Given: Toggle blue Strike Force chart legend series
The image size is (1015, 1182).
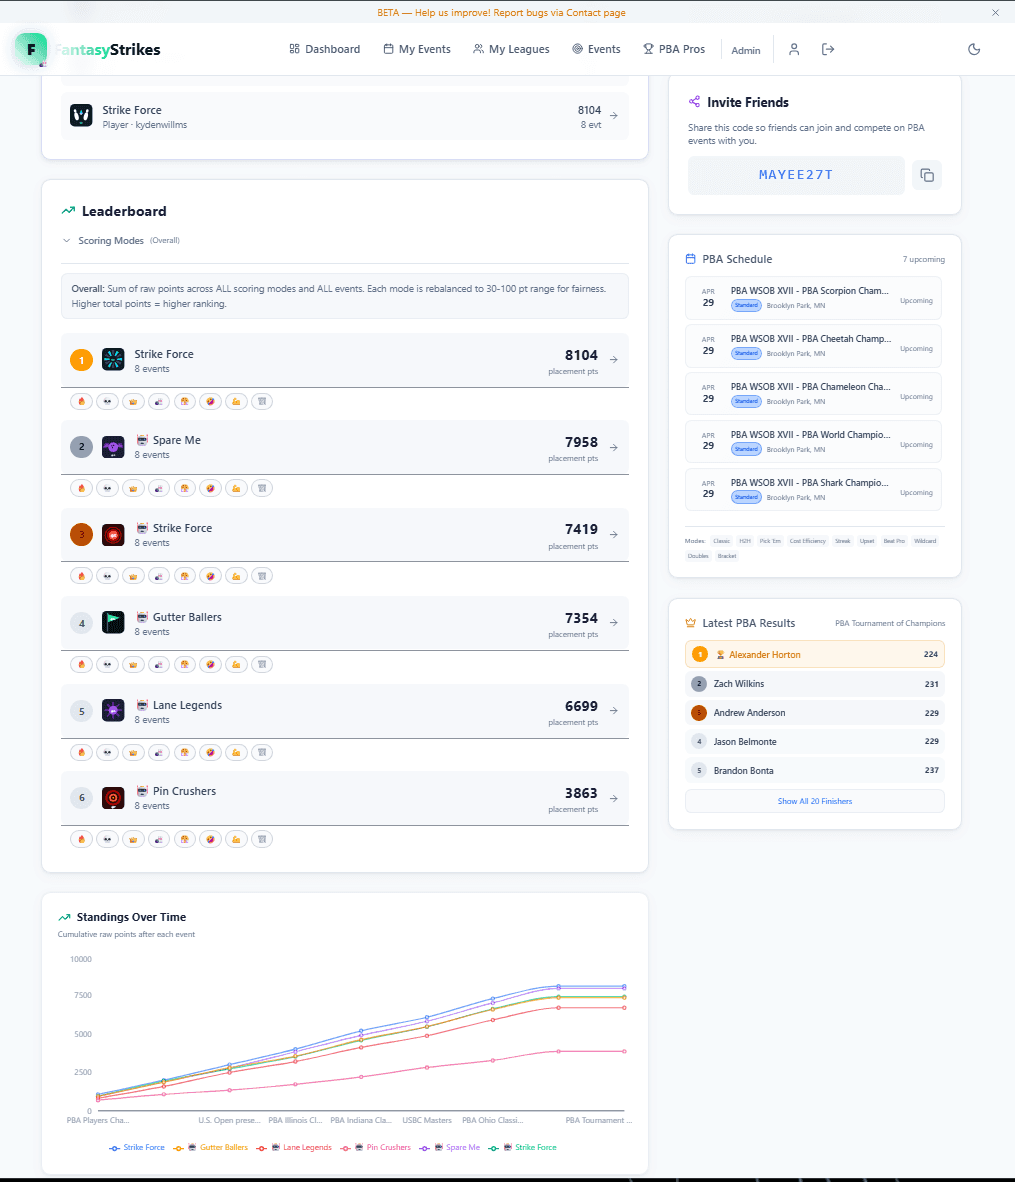Looking at the screenshot, I should click(x=136, y=1147).
